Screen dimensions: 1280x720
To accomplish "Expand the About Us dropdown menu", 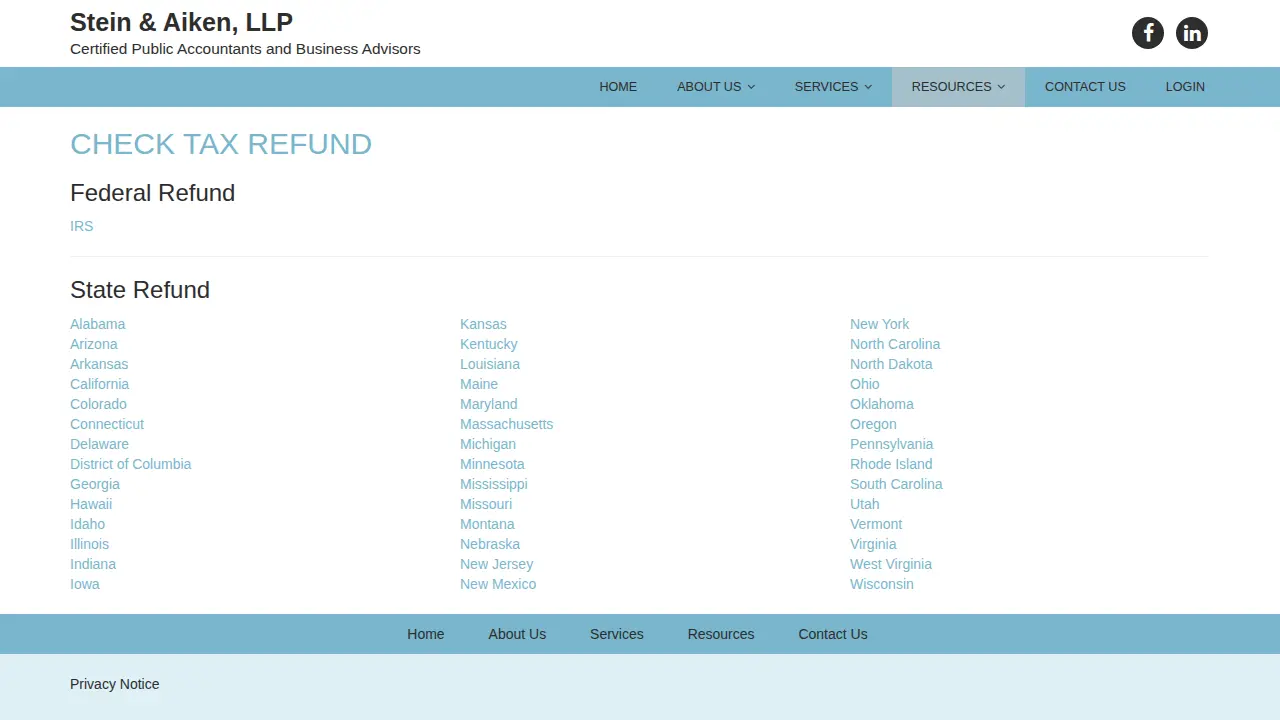I will (716, 87).
